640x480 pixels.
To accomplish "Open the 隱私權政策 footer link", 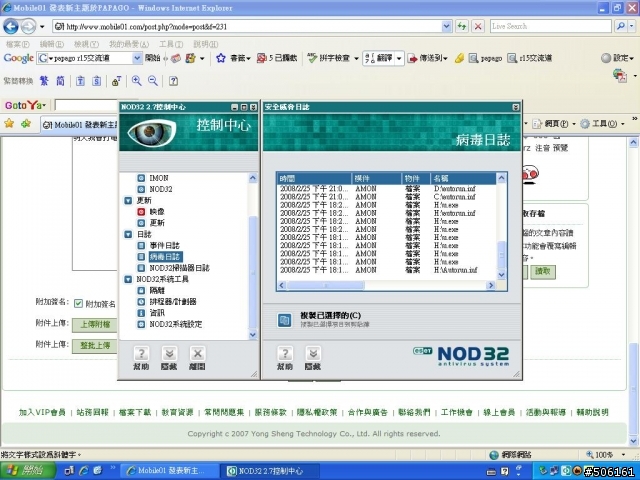I will [x=317, y=412].
